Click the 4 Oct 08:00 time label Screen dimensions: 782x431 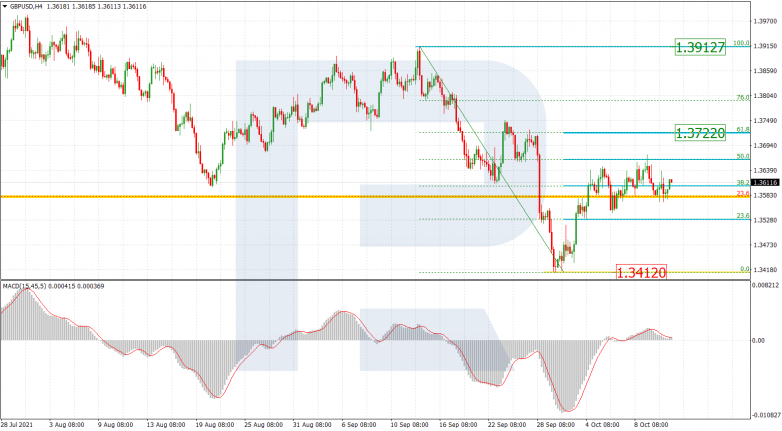pyautogui.click(x=602, y=425)
